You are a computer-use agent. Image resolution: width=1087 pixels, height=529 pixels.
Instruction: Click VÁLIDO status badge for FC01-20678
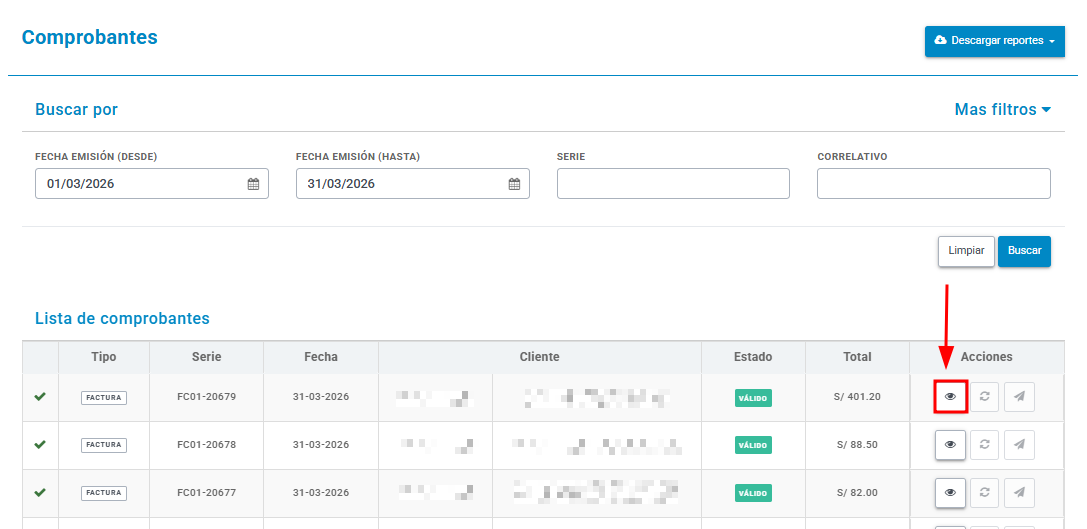pyautogui.click(x=754, y=445)
